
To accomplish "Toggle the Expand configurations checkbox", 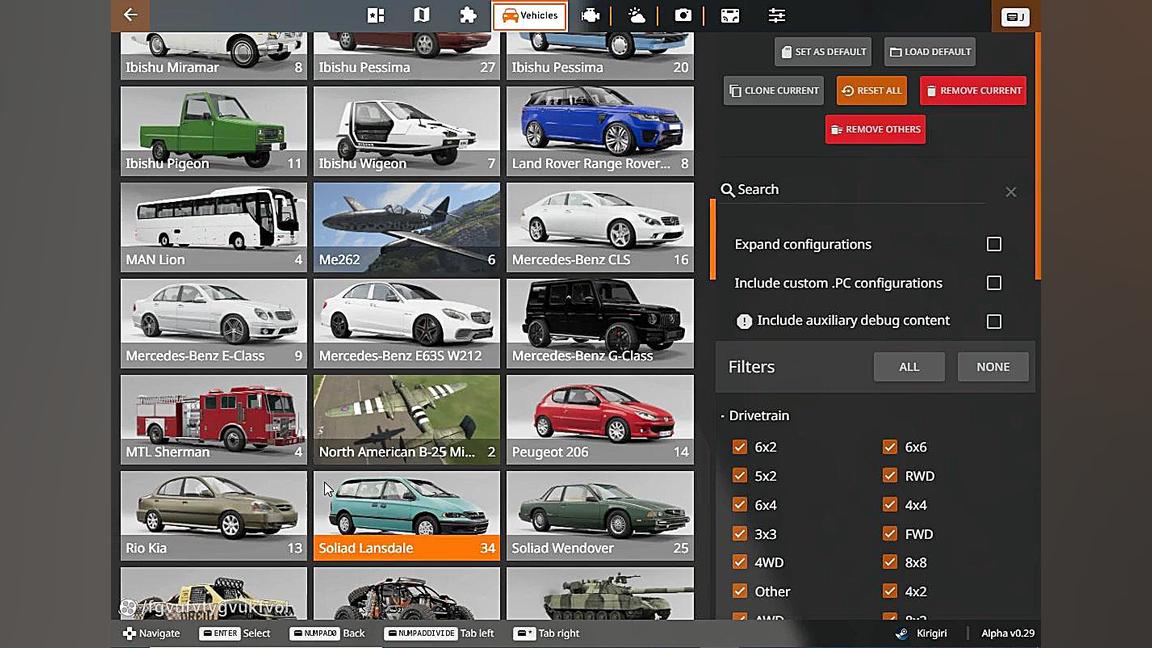I will (x=994, y=244).
